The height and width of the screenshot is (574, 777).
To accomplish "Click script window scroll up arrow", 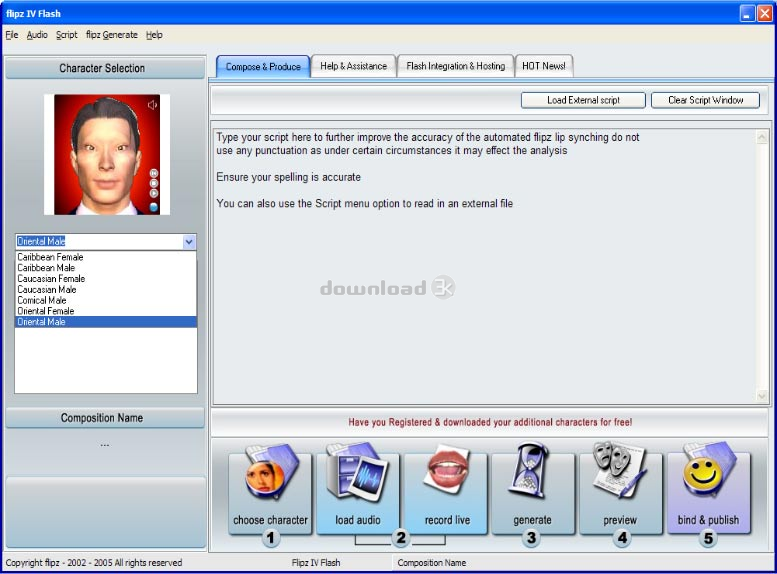I will 762,137.
